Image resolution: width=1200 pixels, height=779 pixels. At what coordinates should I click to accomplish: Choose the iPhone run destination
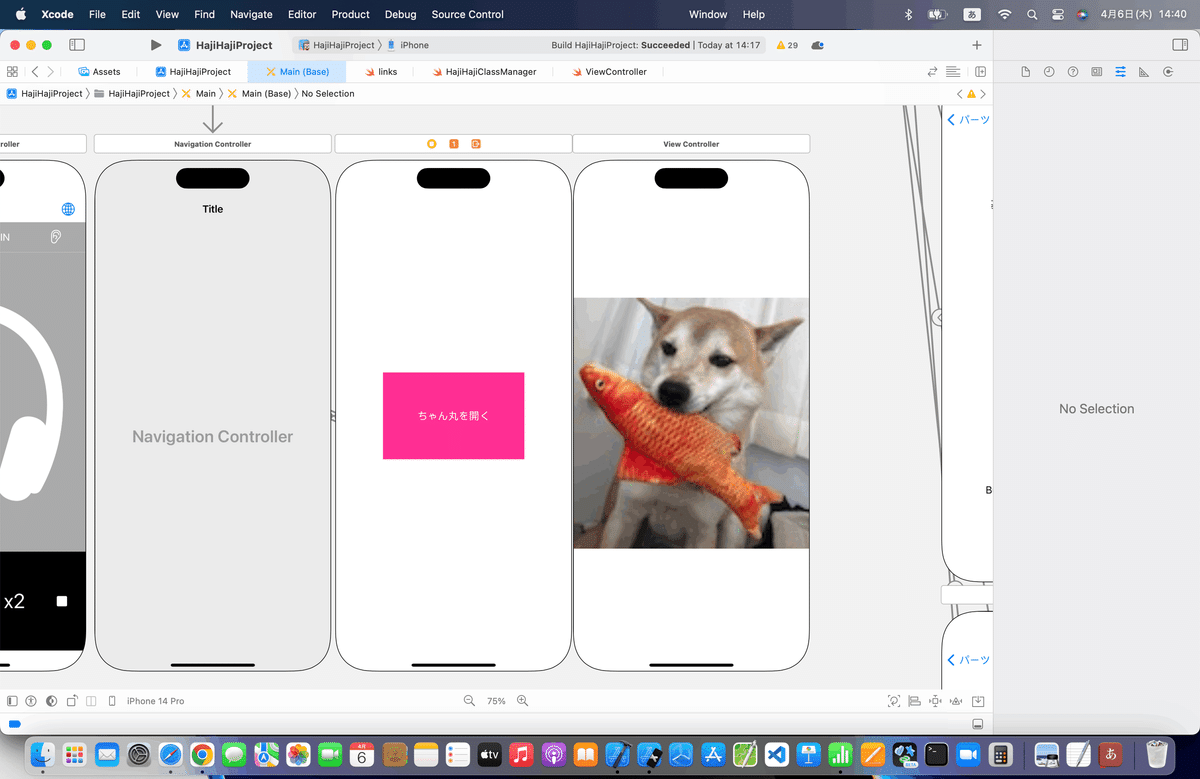click(408, 45)
